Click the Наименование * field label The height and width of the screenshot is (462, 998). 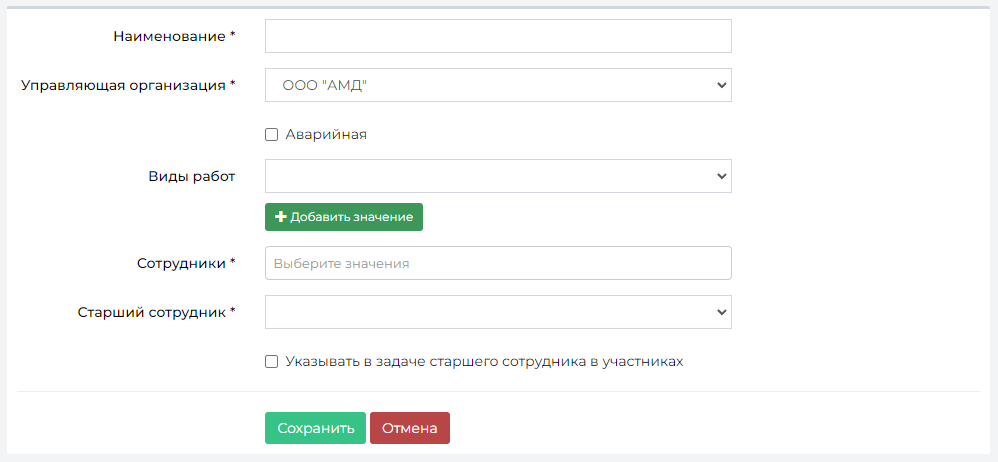pos(174,36)
